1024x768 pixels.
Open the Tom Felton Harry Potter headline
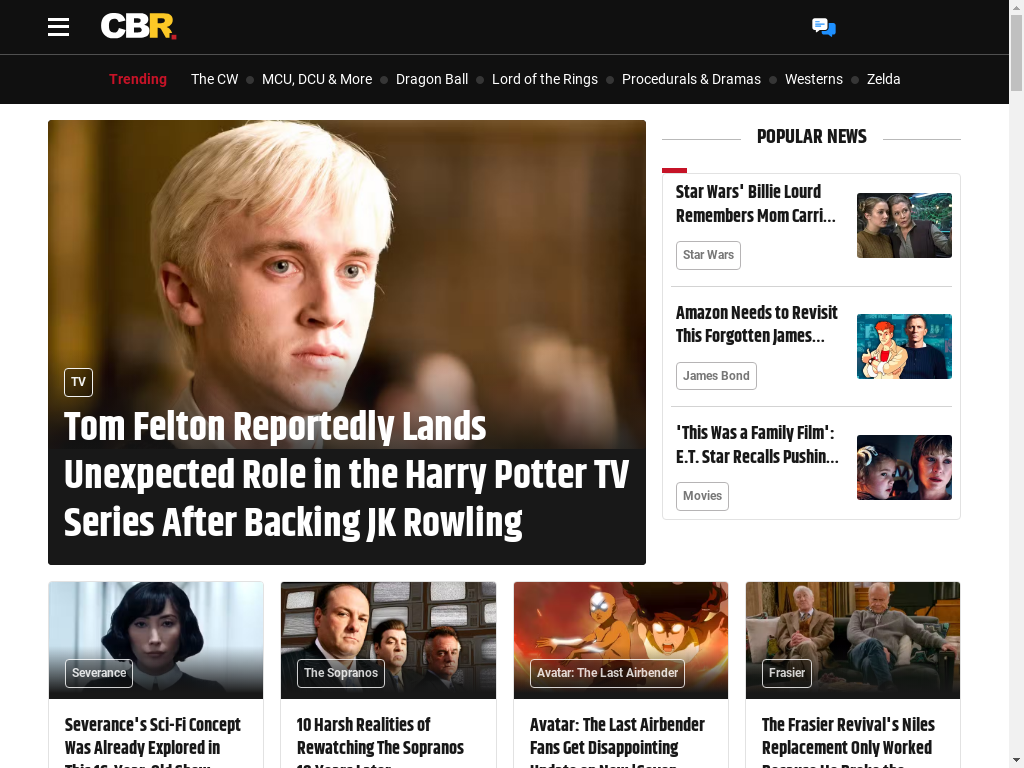tap(346, 475)
